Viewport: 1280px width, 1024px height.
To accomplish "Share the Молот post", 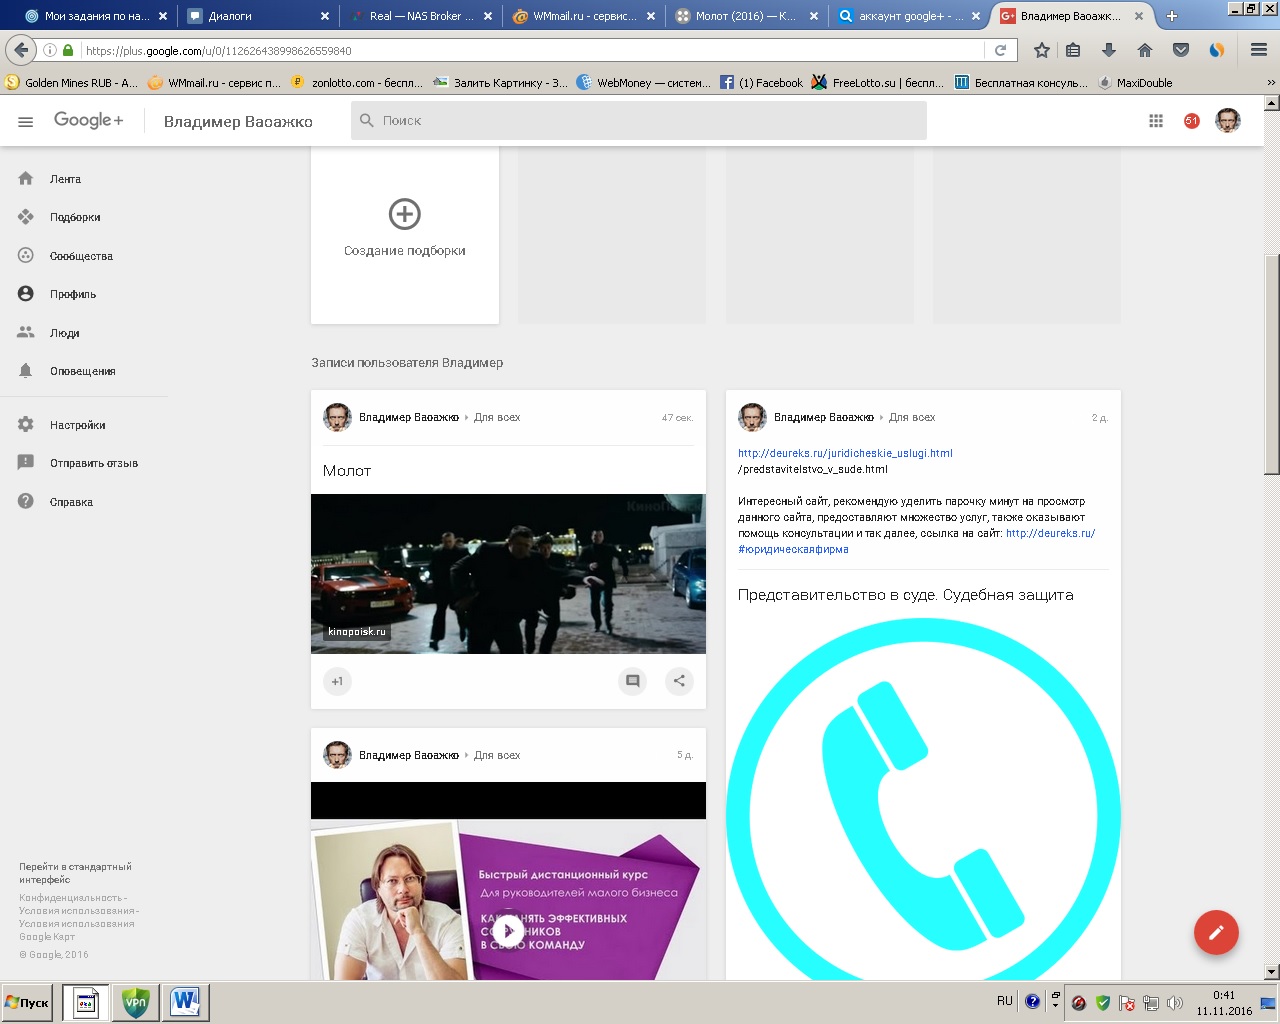I will [x=679, y=681].
